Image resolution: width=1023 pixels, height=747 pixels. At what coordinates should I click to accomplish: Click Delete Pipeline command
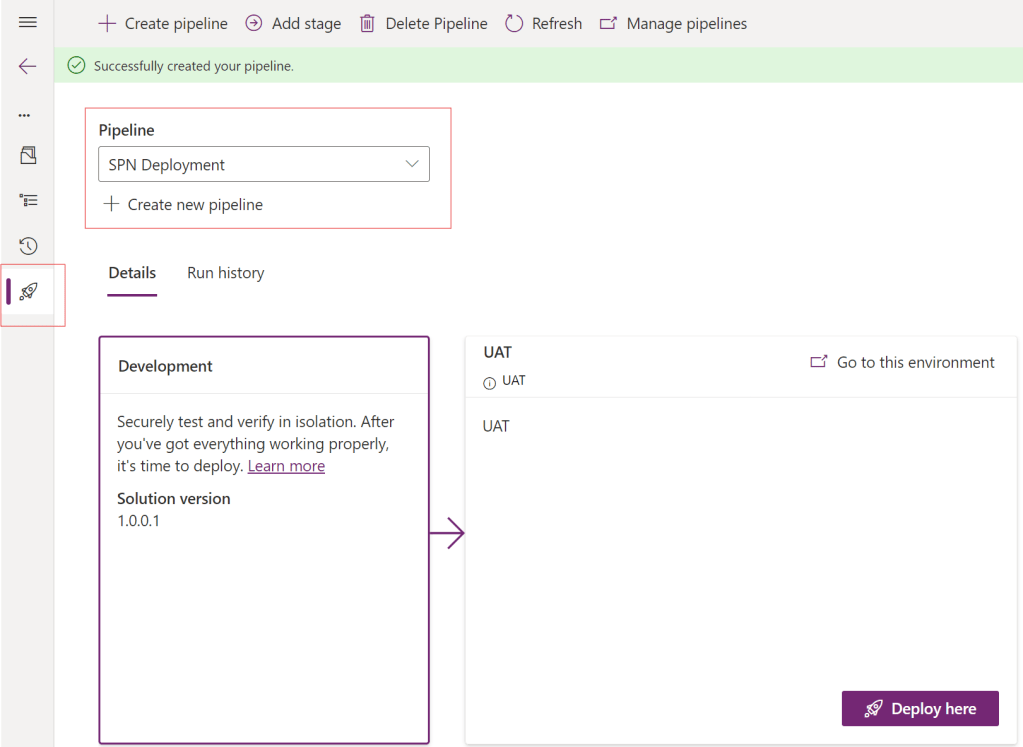[423, 23]
